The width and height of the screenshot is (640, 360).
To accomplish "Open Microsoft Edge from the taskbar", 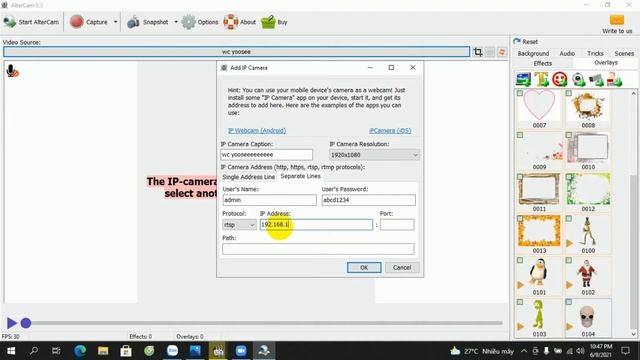I will point(80,351).
